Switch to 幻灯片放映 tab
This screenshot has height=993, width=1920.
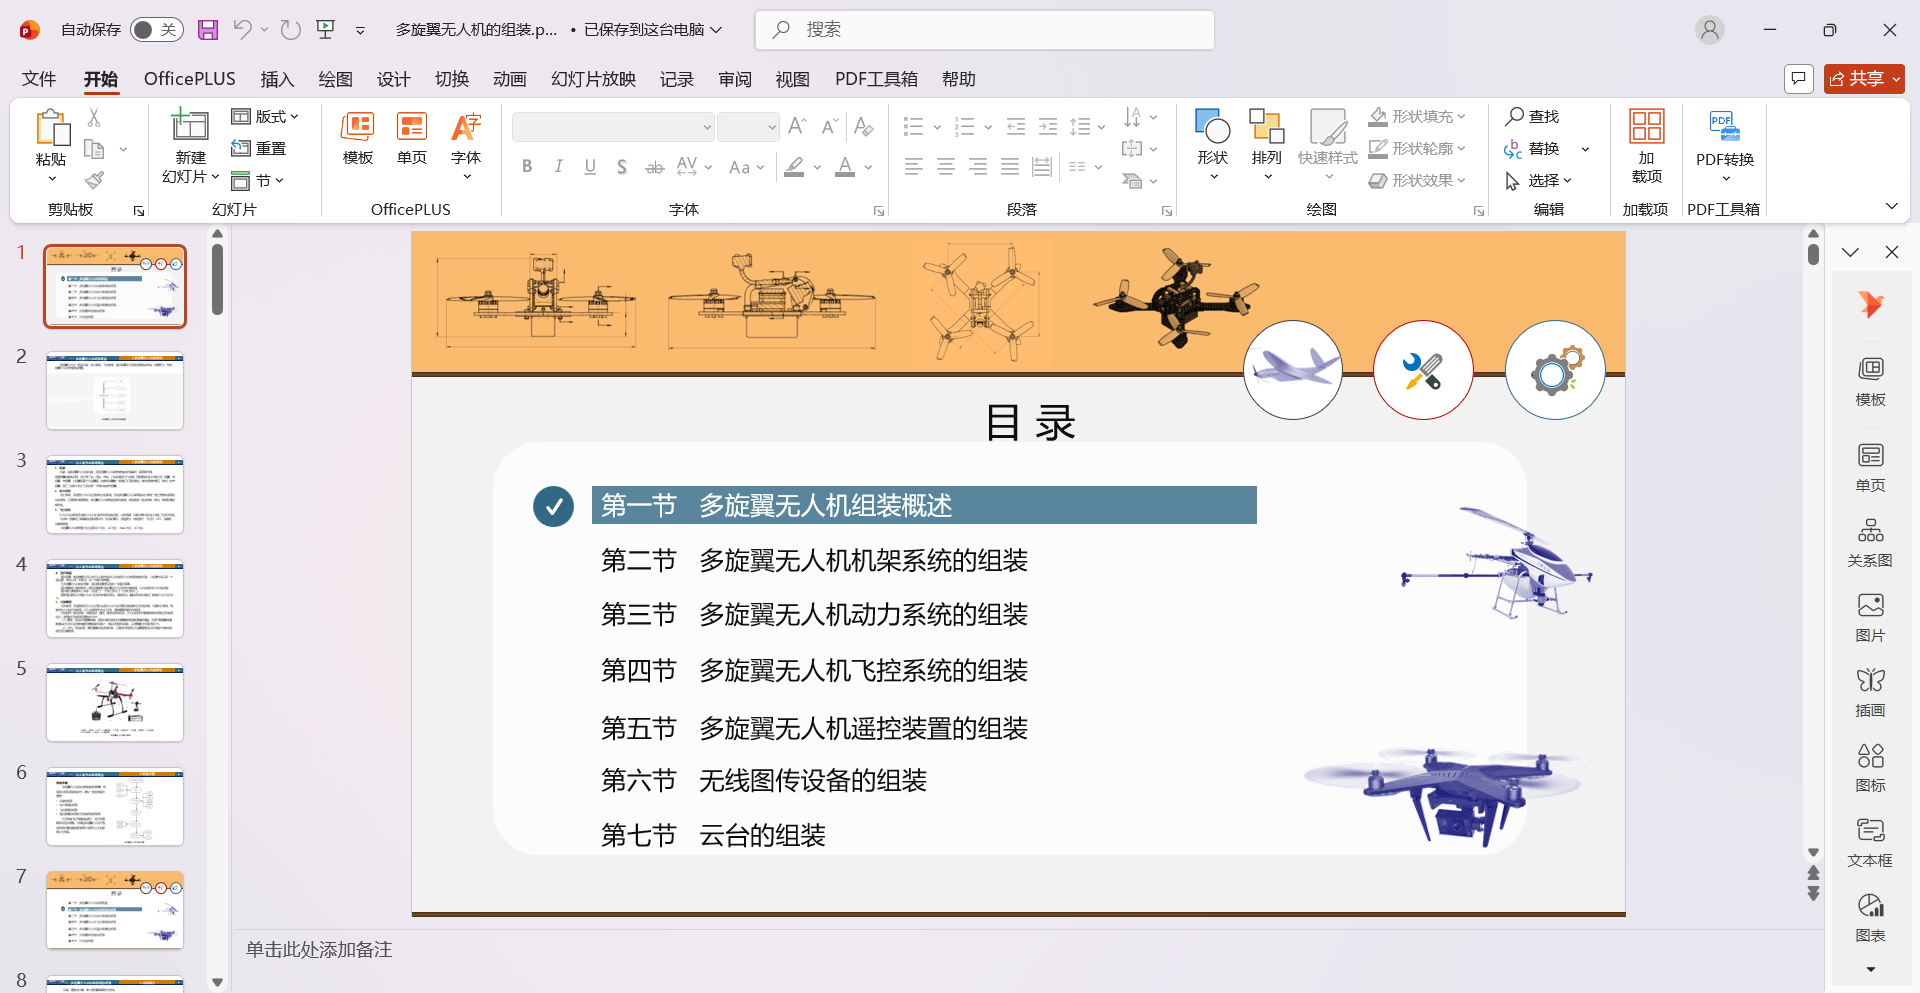[x=593, y=79]
